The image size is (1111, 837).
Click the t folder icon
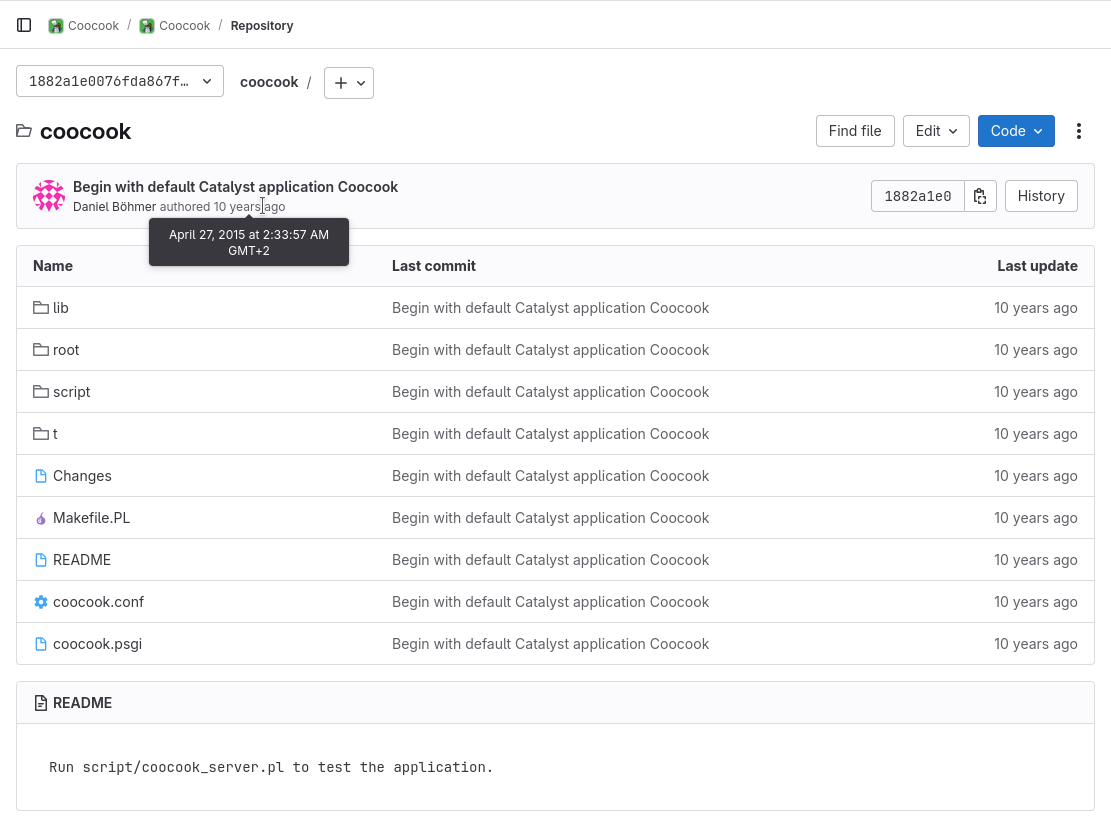[41, 433]
